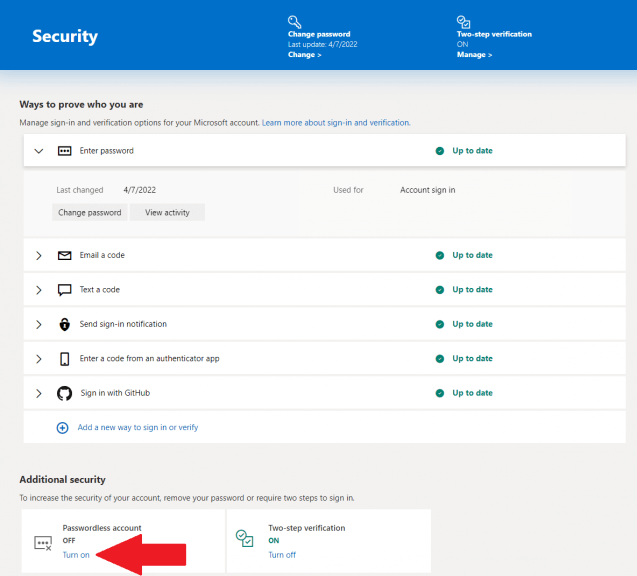Expand the authenticator app code row

point(39,359)
